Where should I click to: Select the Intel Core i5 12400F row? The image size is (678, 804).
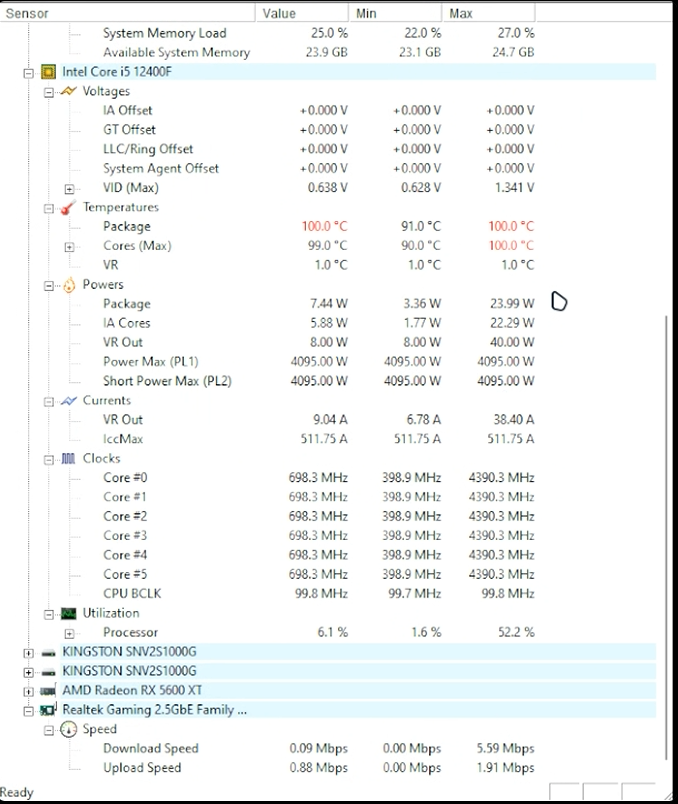click(358, 72)
